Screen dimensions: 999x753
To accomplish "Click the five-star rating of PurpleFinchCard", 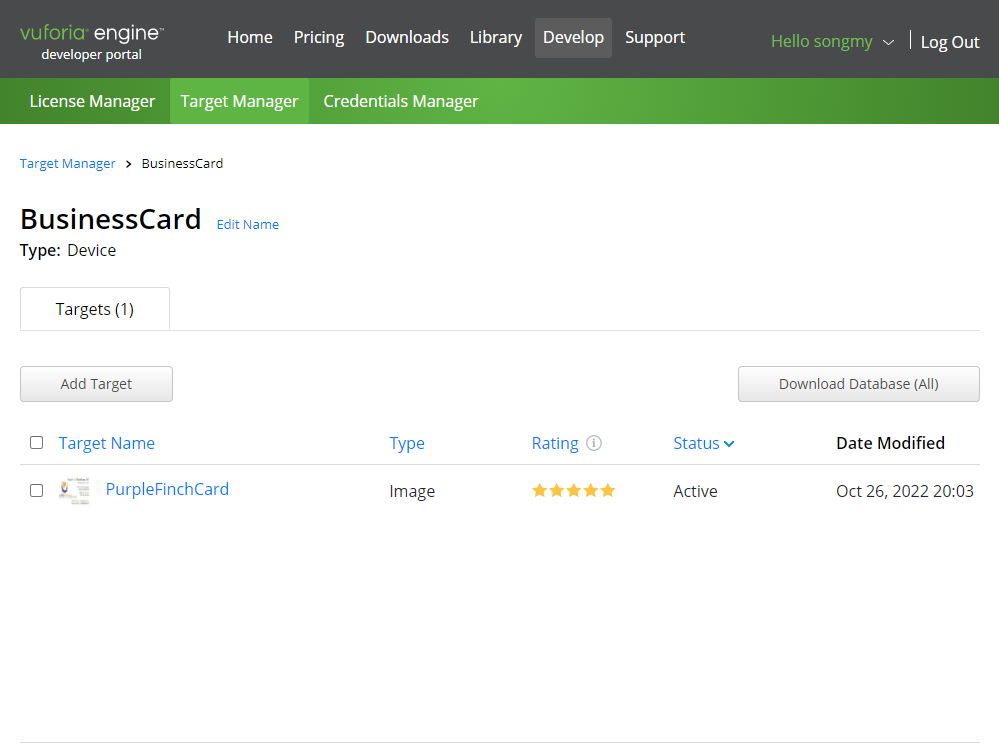I will 573,491.
